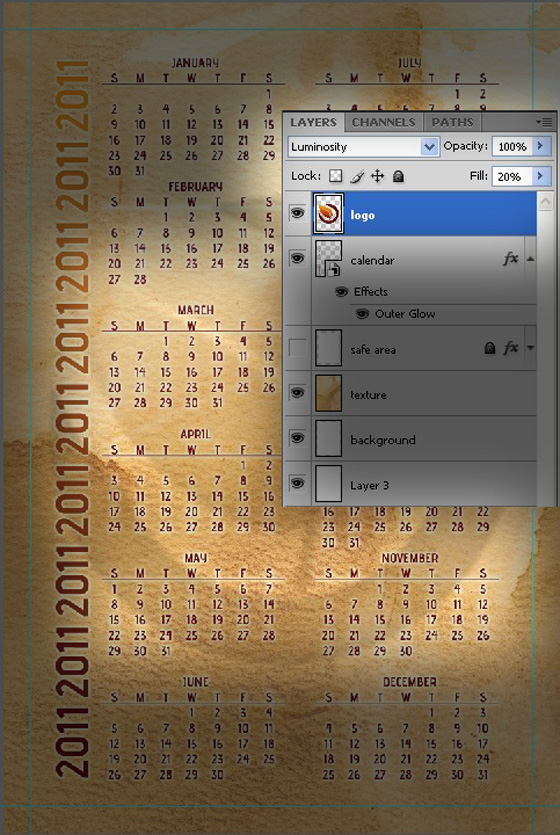Click lock position move icon
The height and width of the screenshot is (835, 560).
coord(377,176)
